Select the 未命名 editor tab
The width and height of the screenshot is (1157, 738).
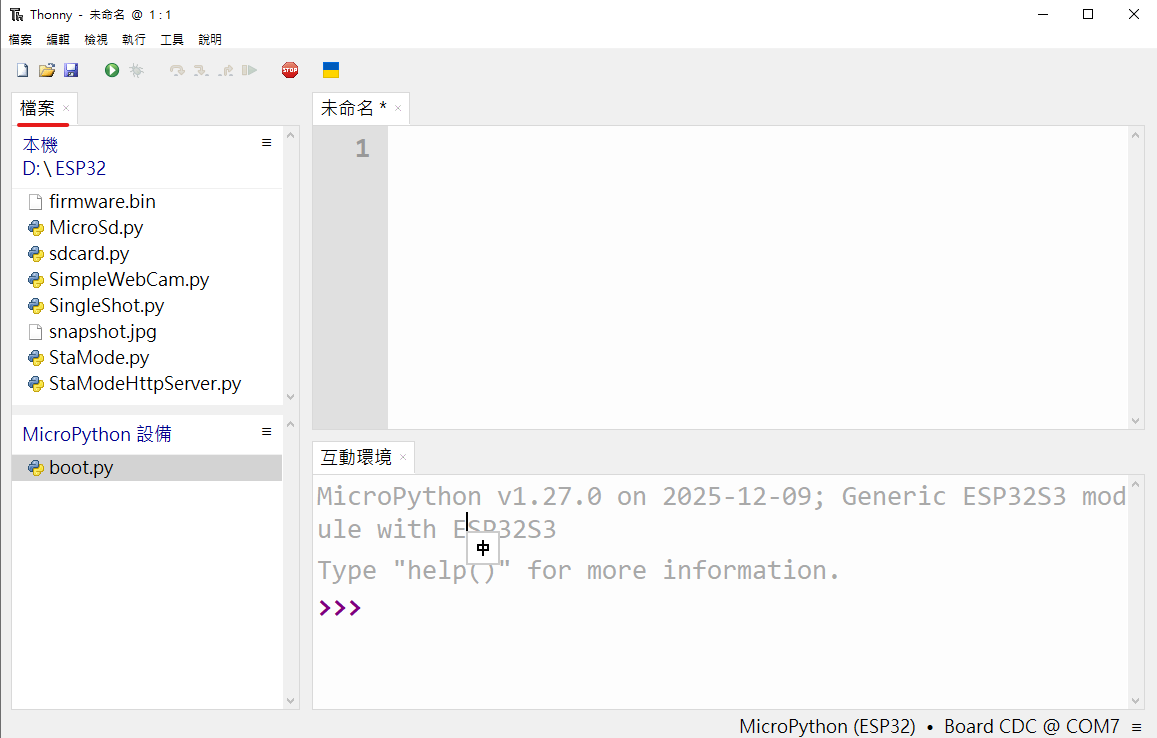pyautogui.click(x=353, y=108)
